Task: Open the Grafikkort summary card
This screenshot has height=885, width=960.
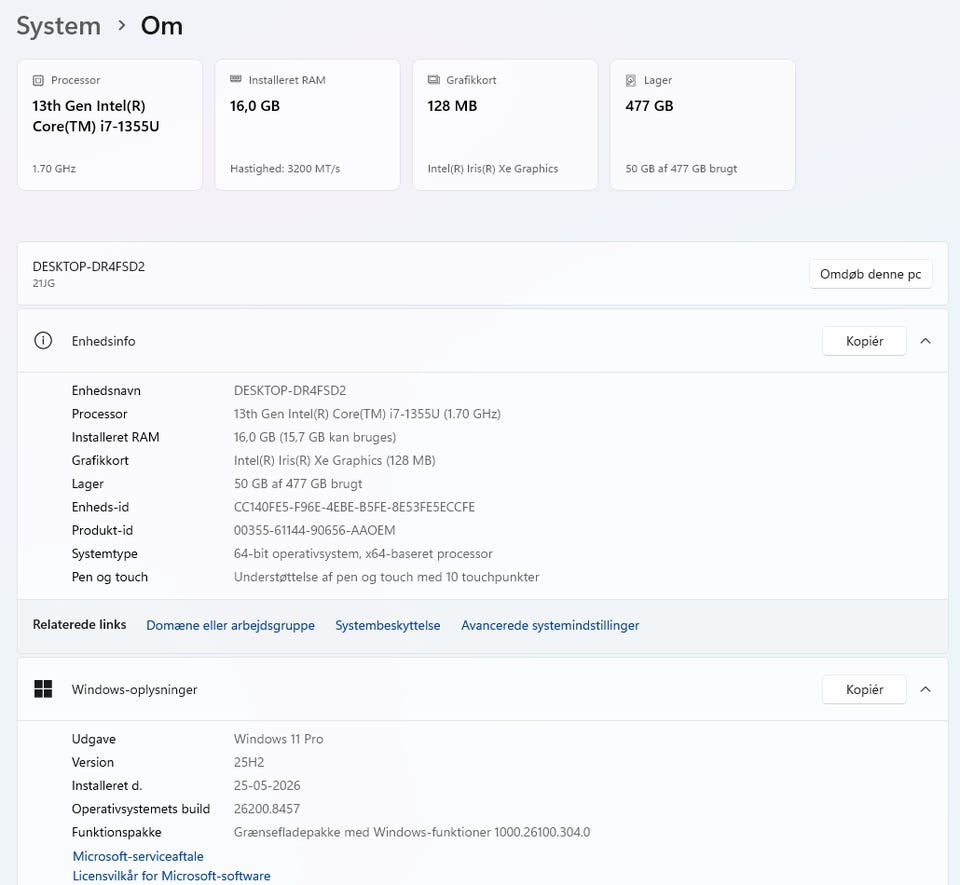Action: pos(505,125)
